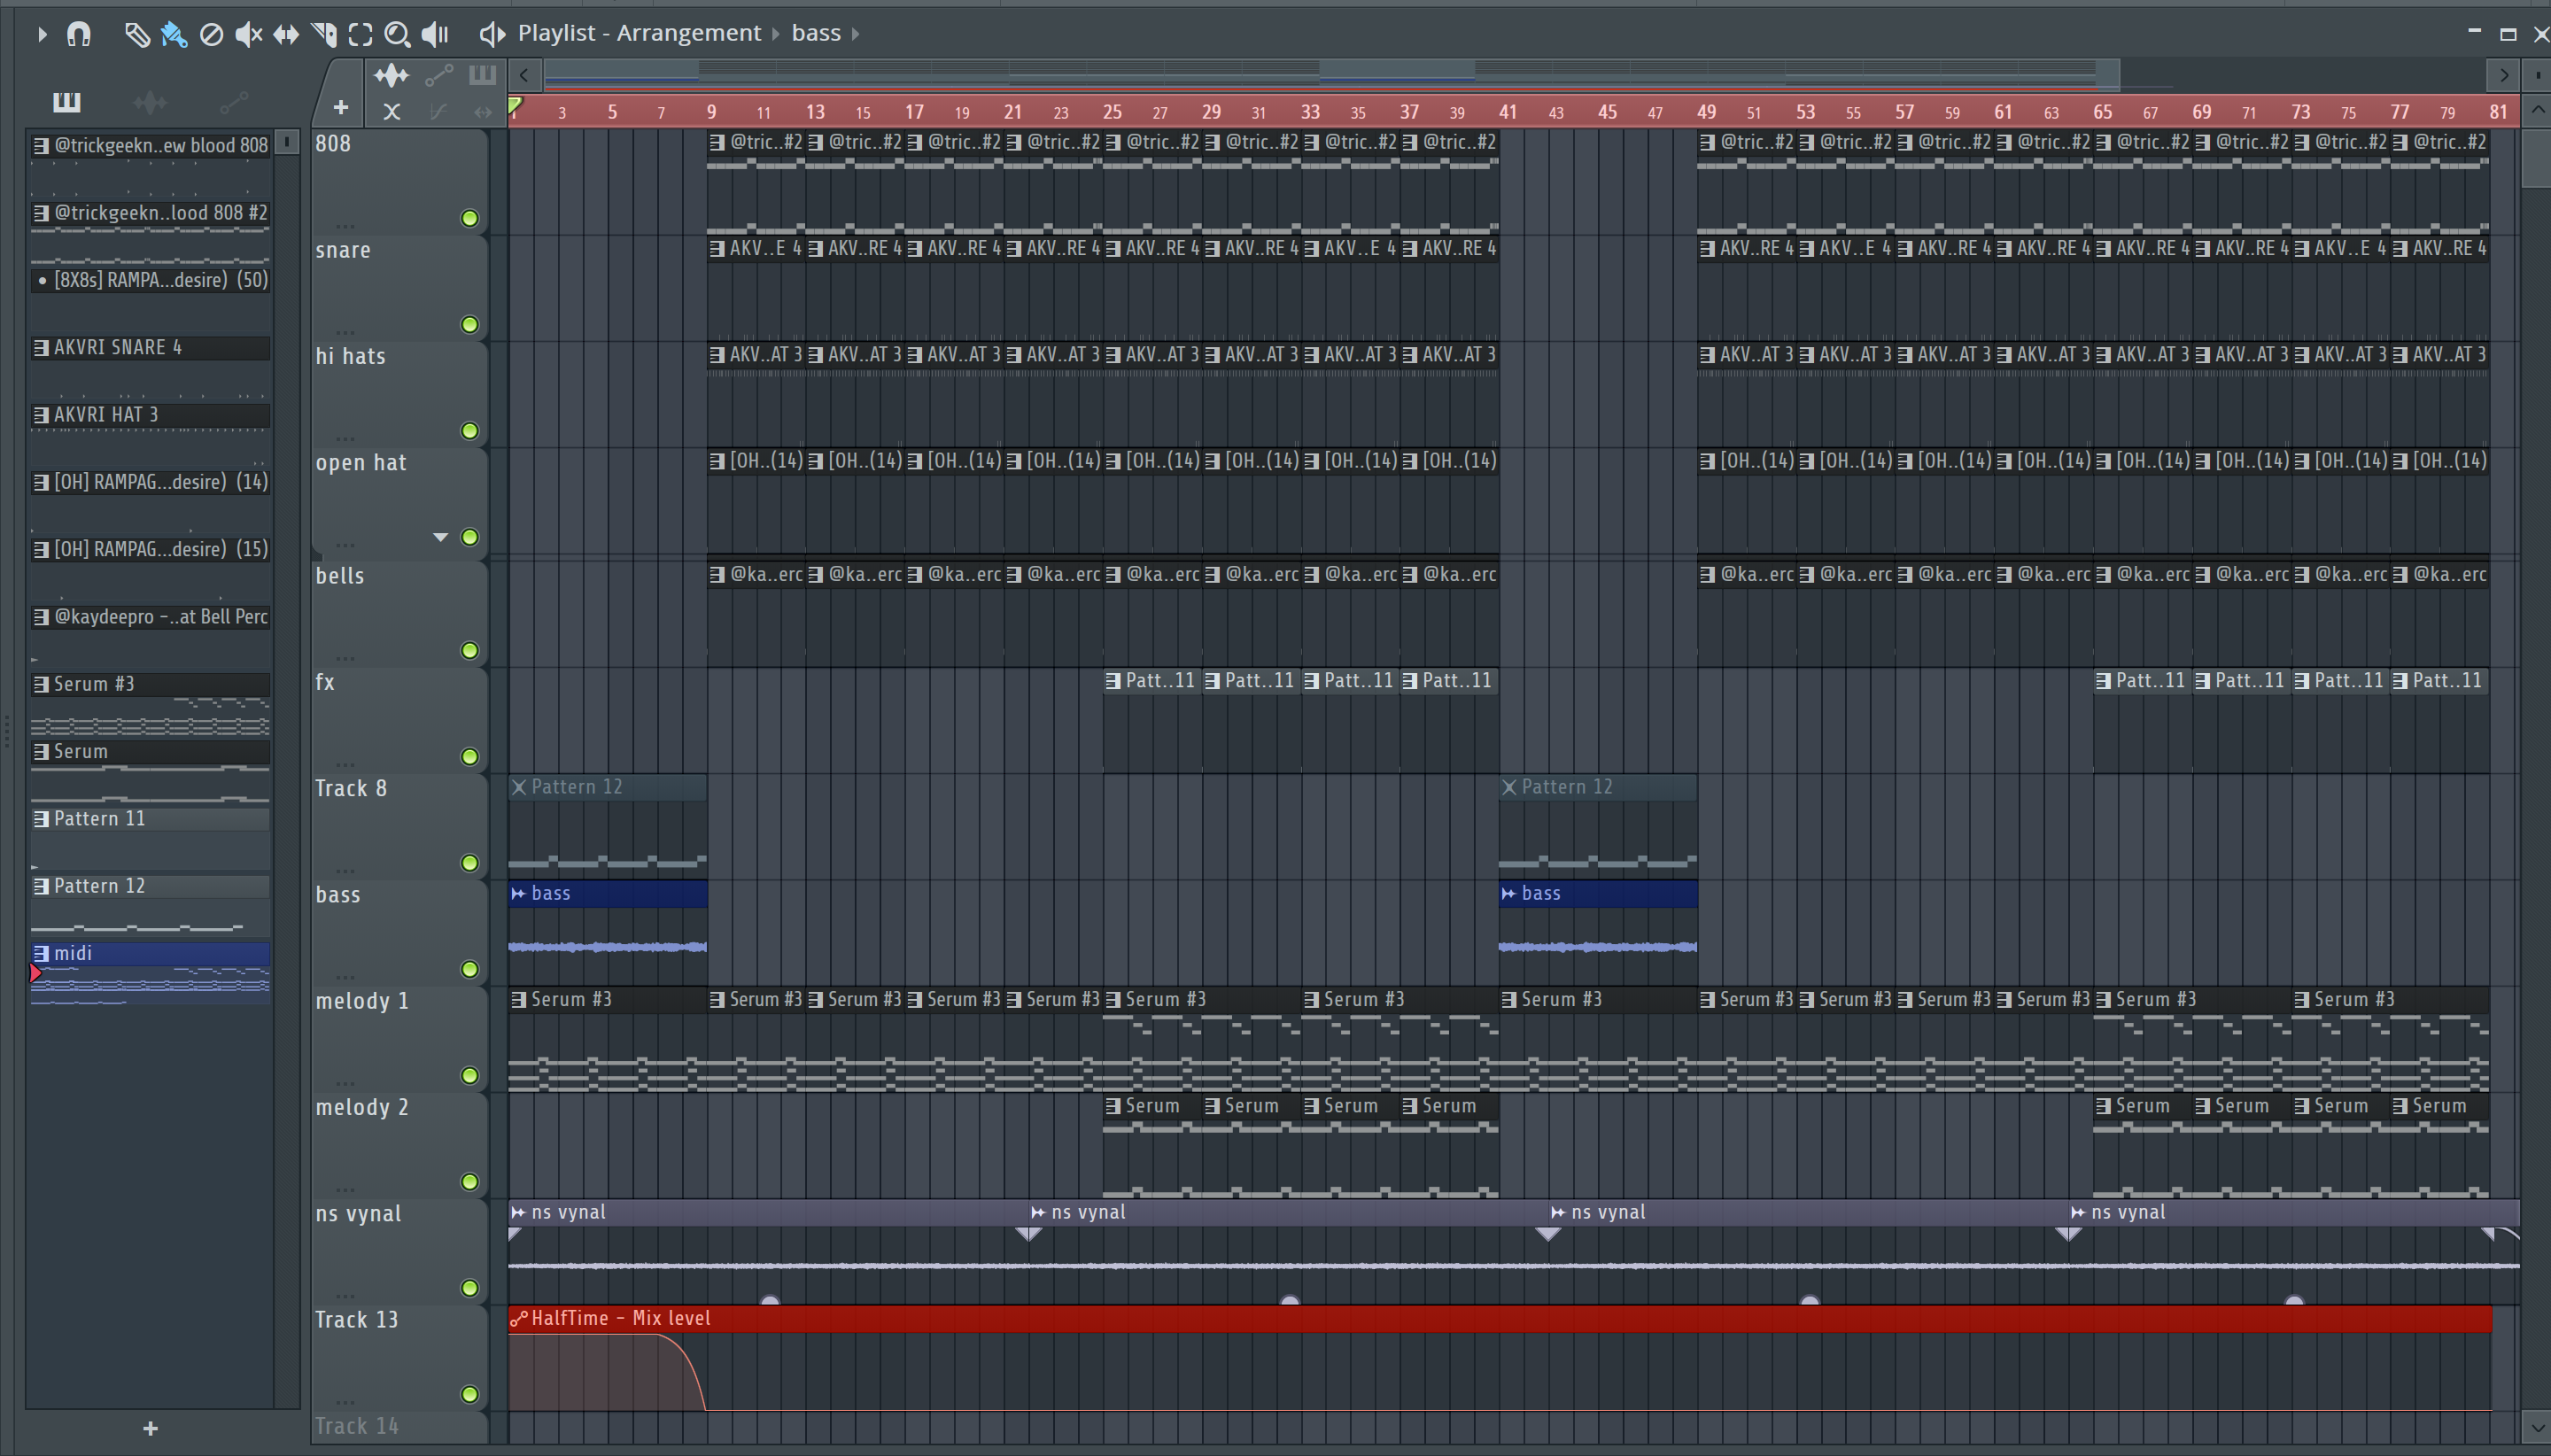Select the Paint brush tool
2551x1456 pixels.
(x=173, y=34)
